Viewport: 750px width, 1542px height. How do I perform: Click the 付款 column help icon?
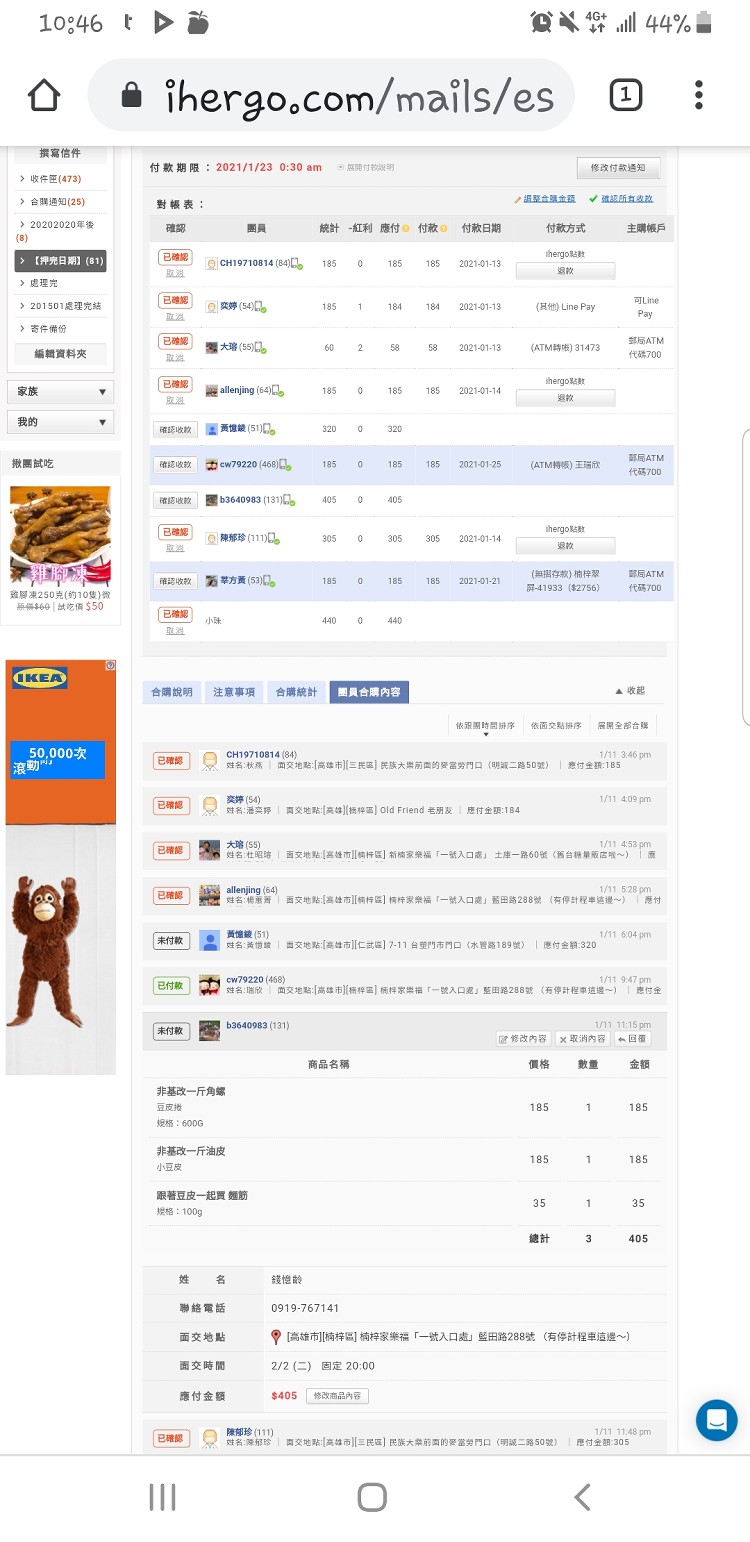pos(443,229)
